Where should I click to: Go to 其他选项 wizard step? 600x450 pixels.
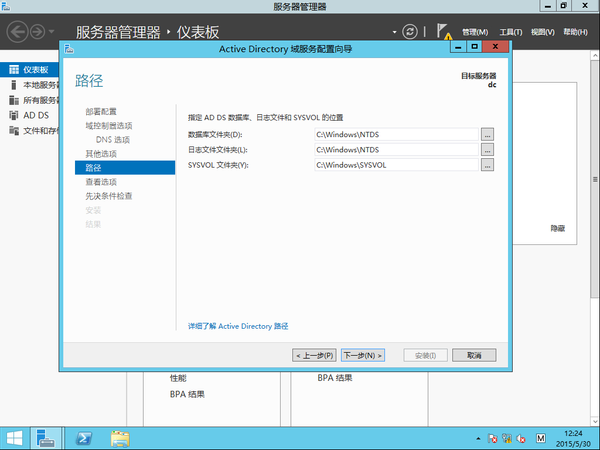(x=101, y=154)
